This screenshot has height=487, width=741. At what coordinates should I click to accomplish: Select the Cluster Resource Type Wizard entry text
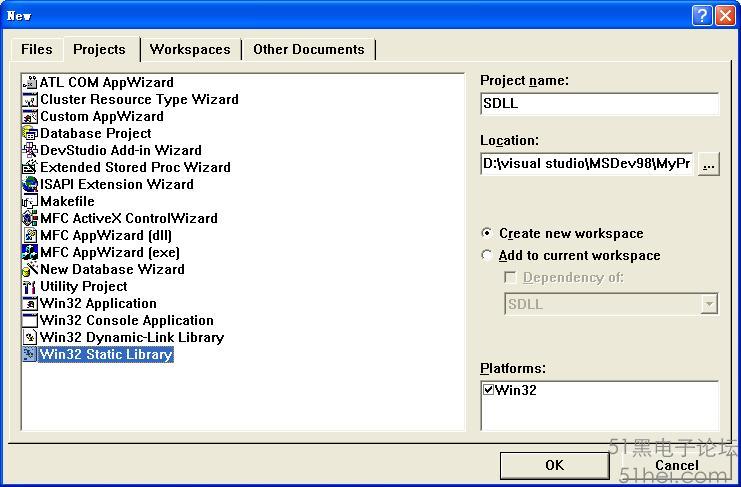tap(139, 99)
